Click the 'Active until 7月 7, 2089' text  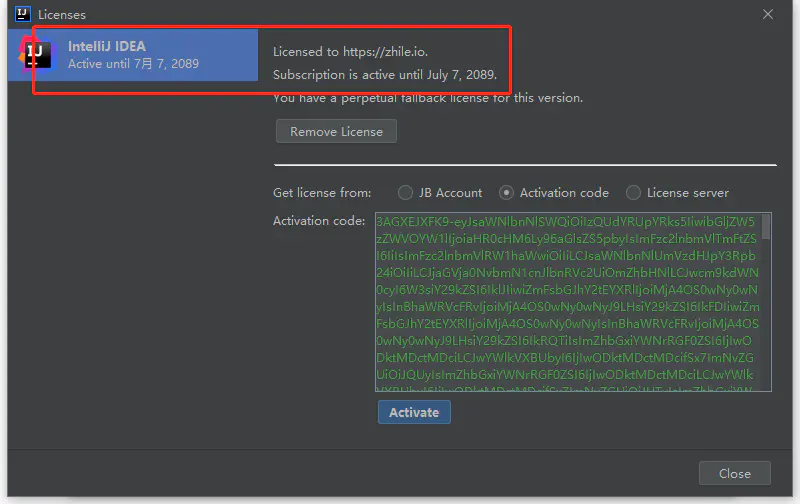tap(133, 64)
